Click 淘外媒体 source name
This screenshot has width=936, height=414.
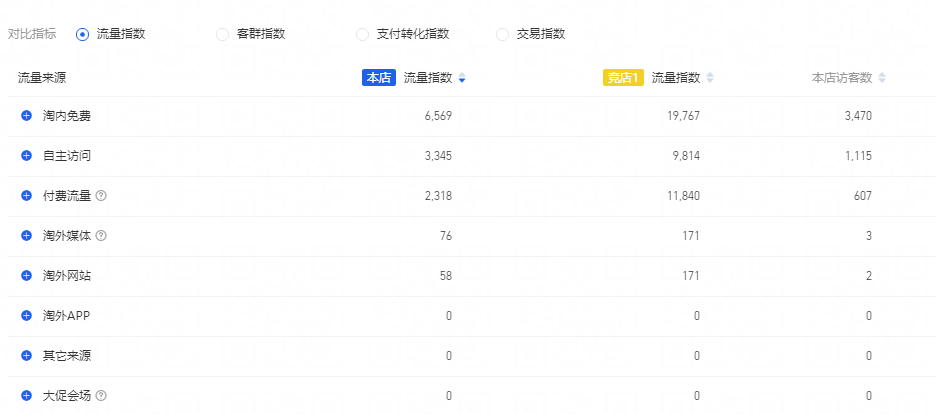point(67,236)
